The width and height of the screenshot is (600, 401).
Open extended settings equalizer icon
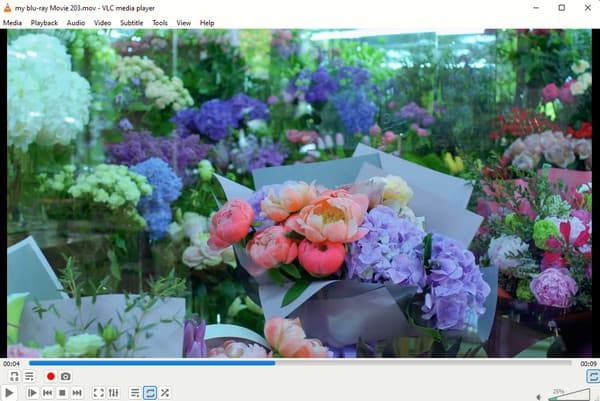(x=113, y=393)
